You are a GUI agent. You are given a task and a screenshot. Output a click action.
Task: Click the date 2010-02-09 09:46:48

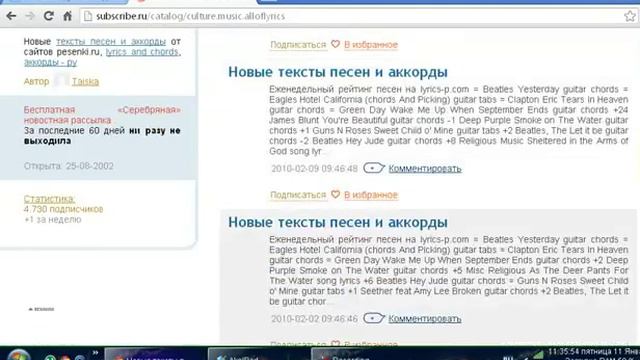[x=314, y=169]
